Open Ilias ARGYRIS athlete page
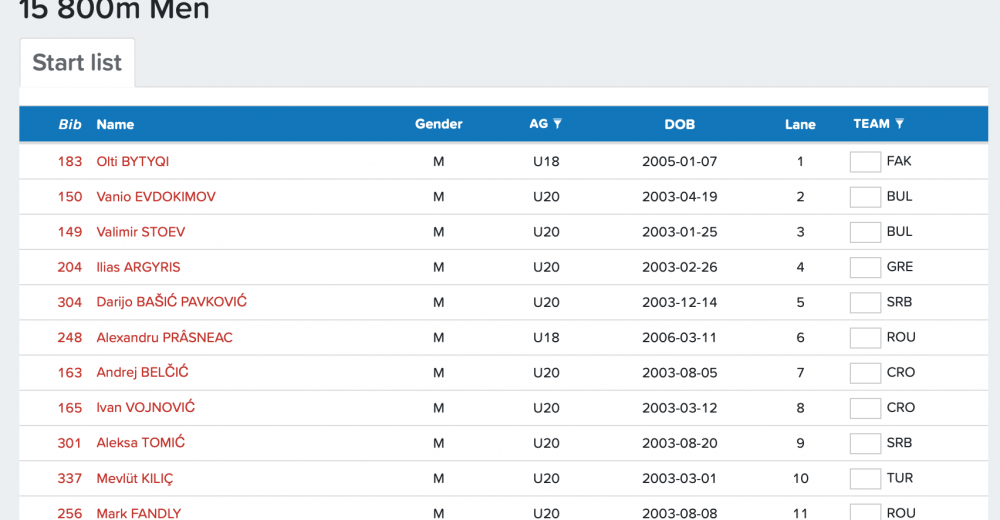 pyautogui.click(x=138, y=267)
